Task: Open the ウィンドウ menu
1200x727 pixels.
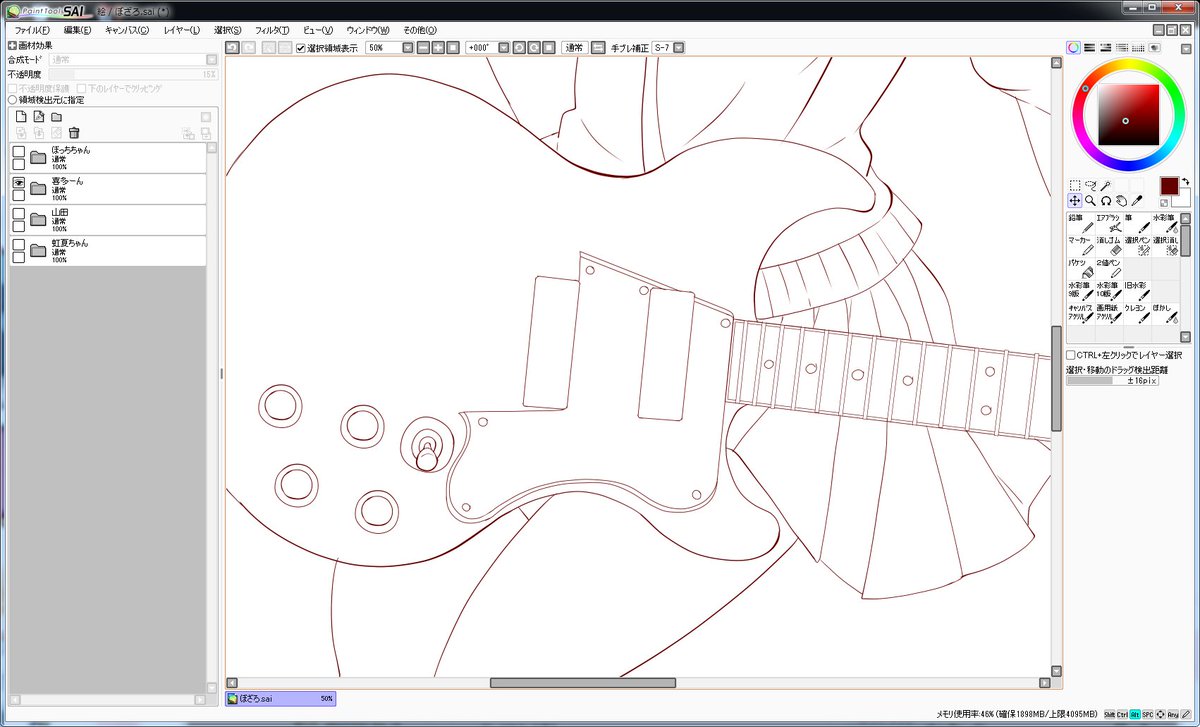Action: [x=368, y=30]
